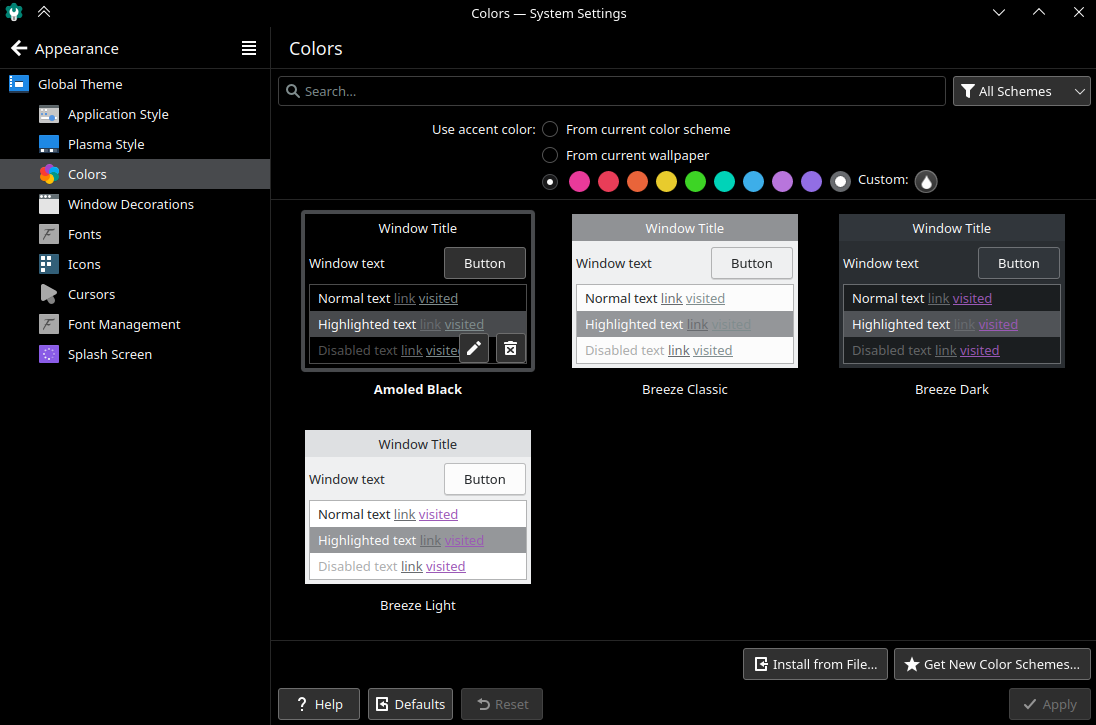Pick the orange accent color swatch
Viewport: 1096px width, 725px height.
click(637, 182)
